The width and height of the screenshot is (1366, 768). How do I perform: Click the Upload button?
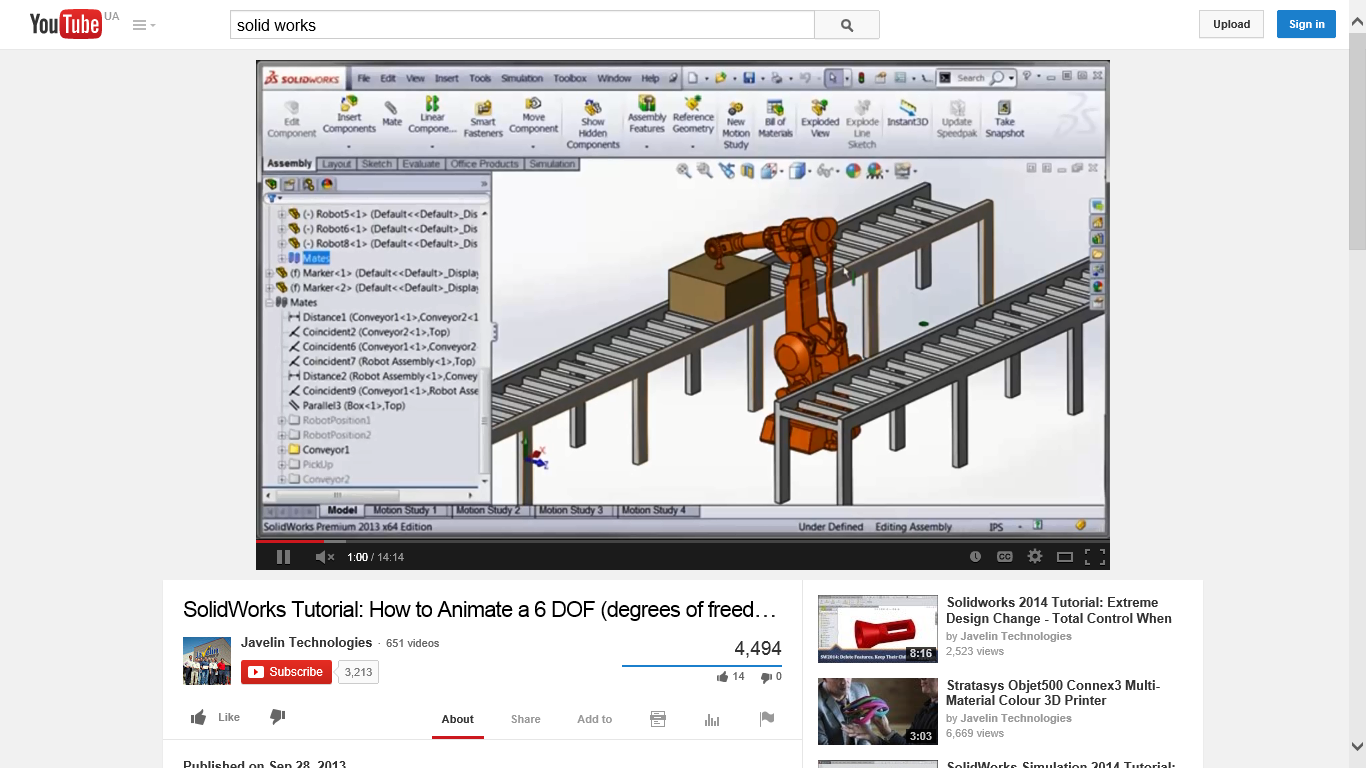coord(1231,24)
